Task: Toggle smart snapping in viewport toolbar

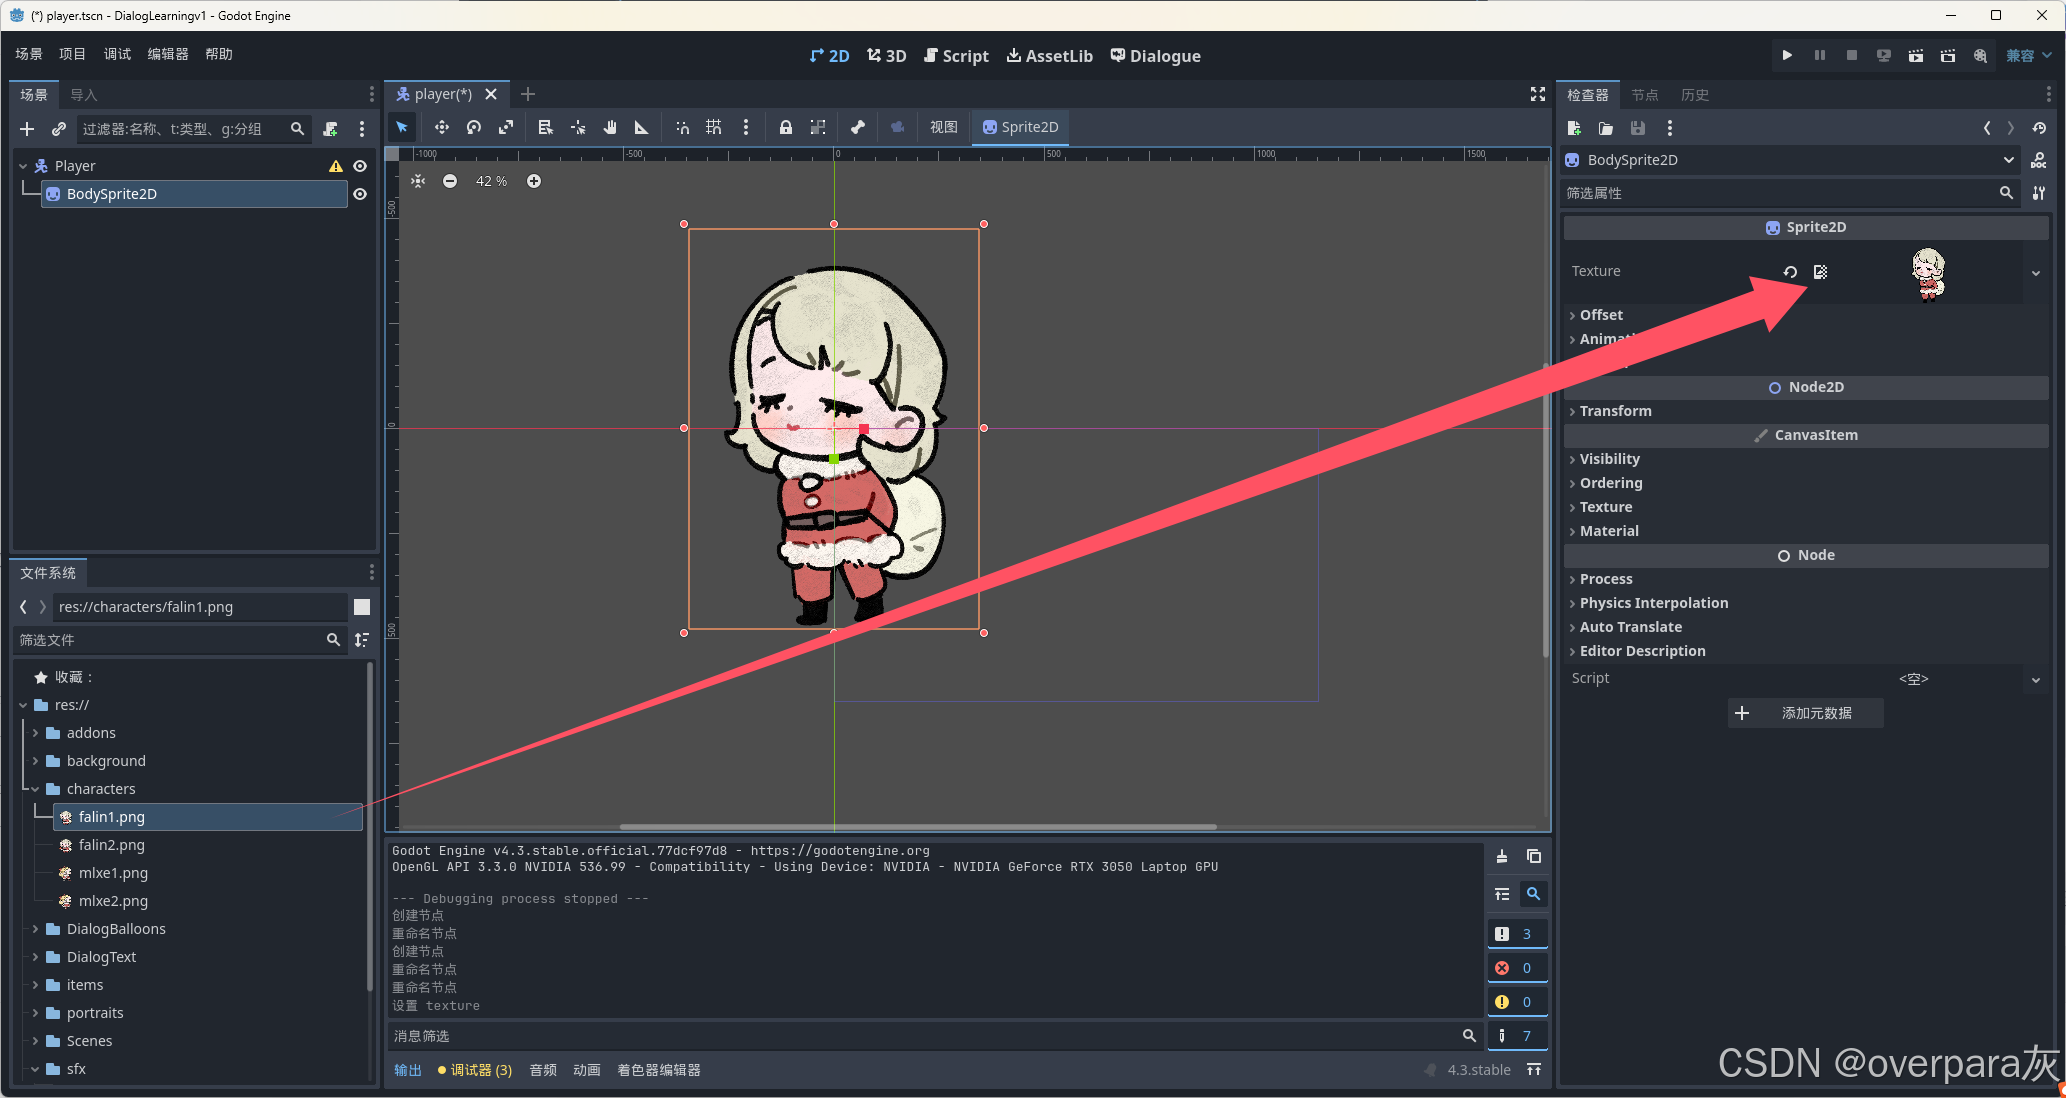Action: (x=682, y=127)
